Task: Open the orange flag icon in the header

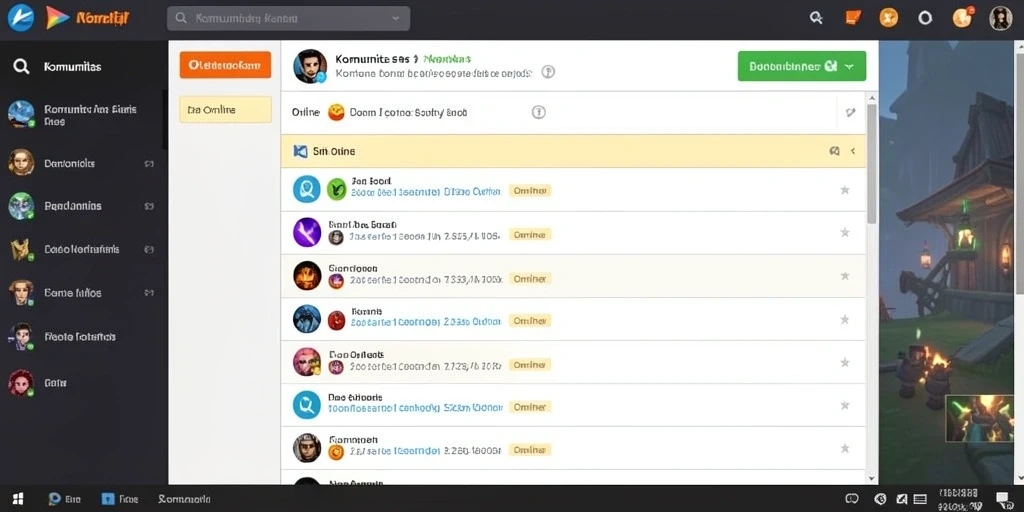Action: (x=852, y=18)
